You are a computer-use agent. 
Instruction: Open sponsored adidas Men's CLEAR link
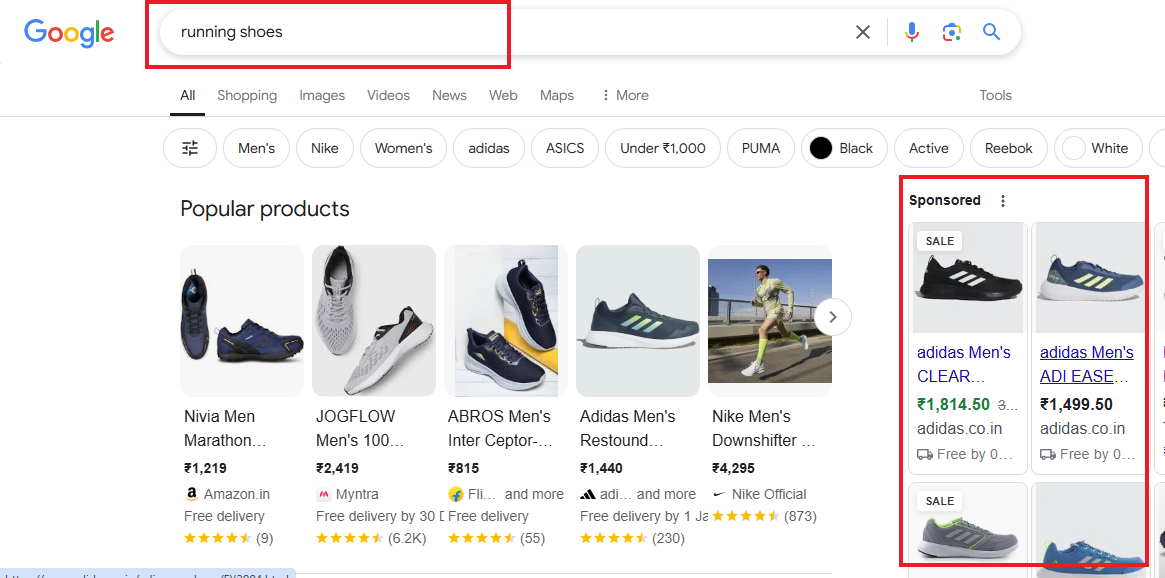pos(964,364)
